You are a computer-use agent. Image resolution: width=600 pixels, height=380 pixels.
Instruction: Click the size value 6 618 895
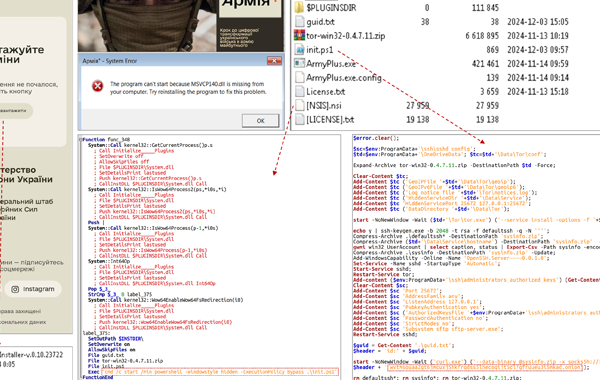[x=482, y=36]
